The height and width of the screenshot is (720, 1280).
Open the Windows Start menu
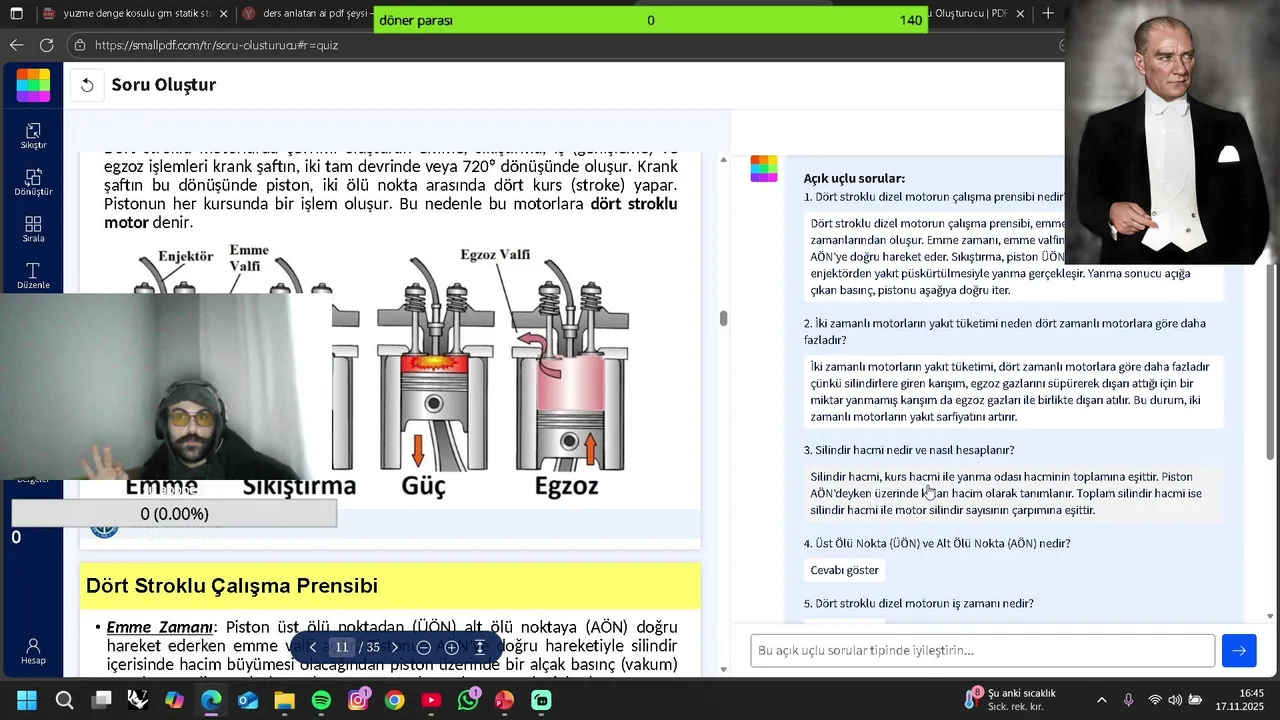[x=27, y=700]
